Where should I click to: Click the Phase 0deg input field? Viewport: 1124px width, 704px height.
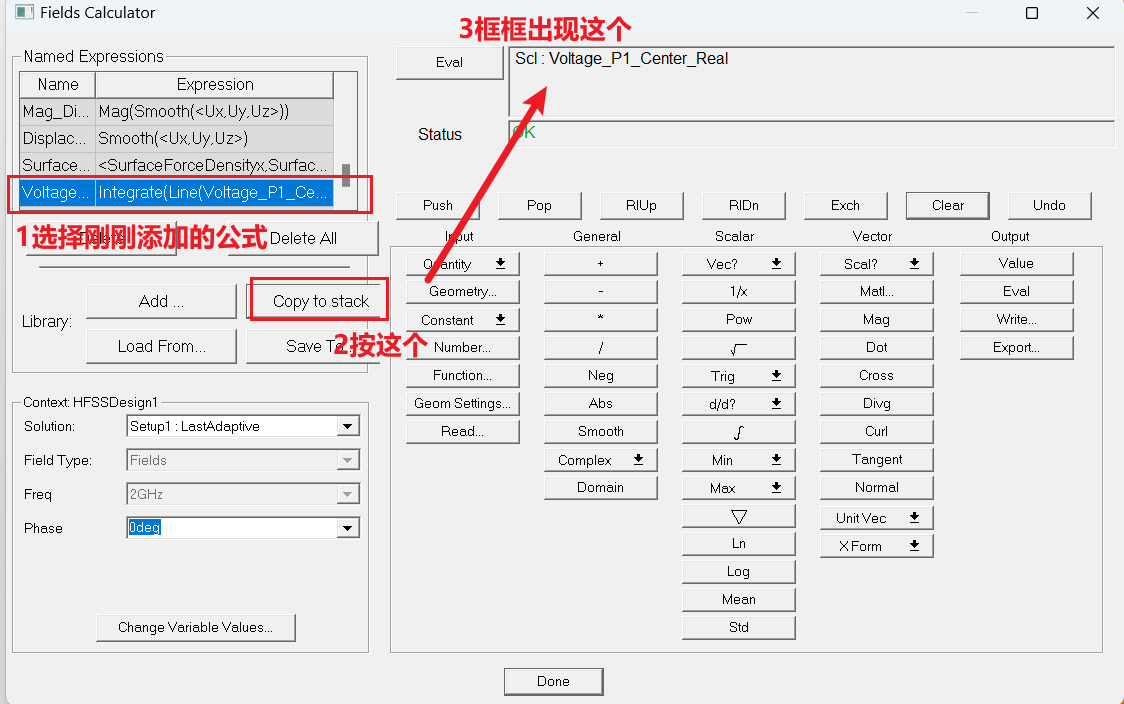coord(232,528)
